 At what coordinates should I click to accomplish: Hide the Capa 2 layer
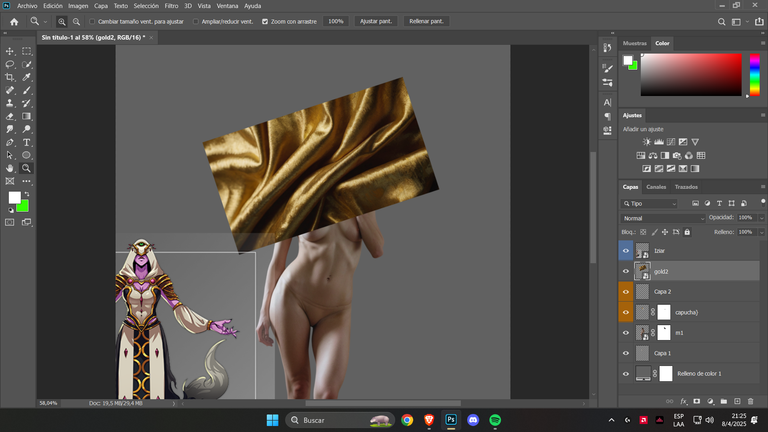tap(626, 292)
